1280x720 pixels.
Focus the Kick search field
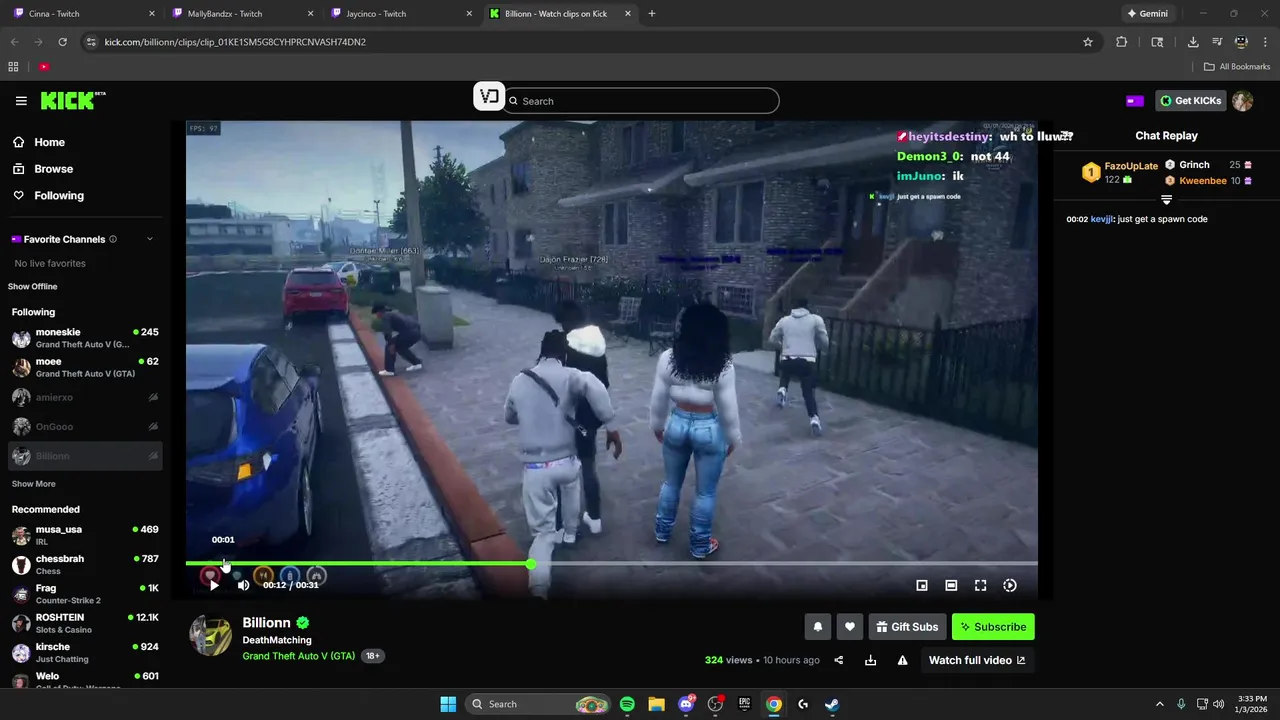[x=640, y=101]
